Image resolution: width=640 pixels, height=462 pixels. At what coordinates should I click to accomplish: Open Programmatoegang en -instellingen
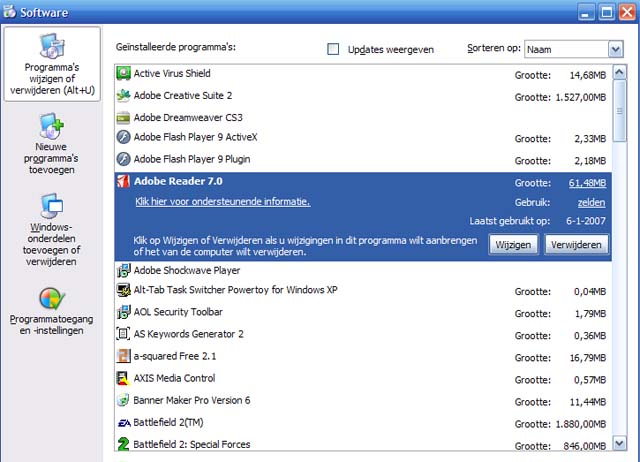pyautogui.click(x=51, y=311)
